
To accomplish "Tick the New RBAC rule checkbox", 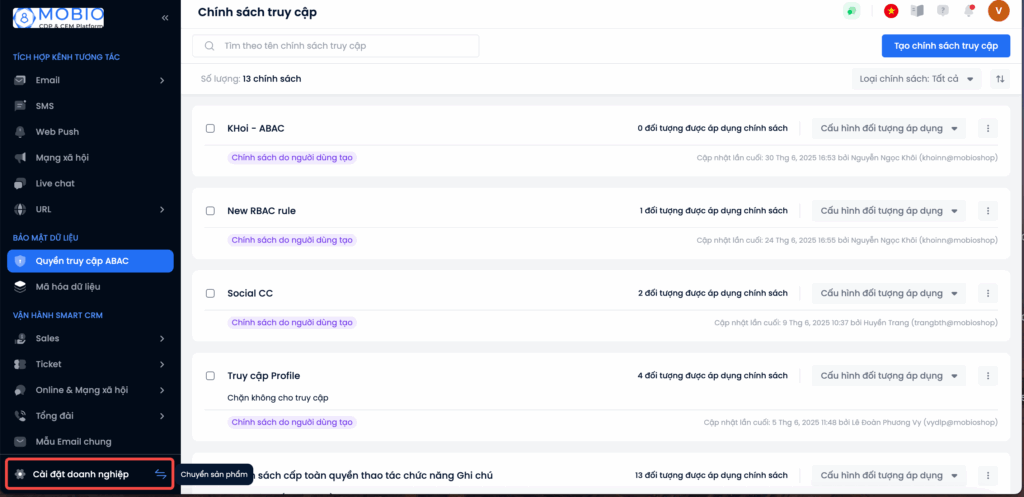I will [x=210, y=211].
